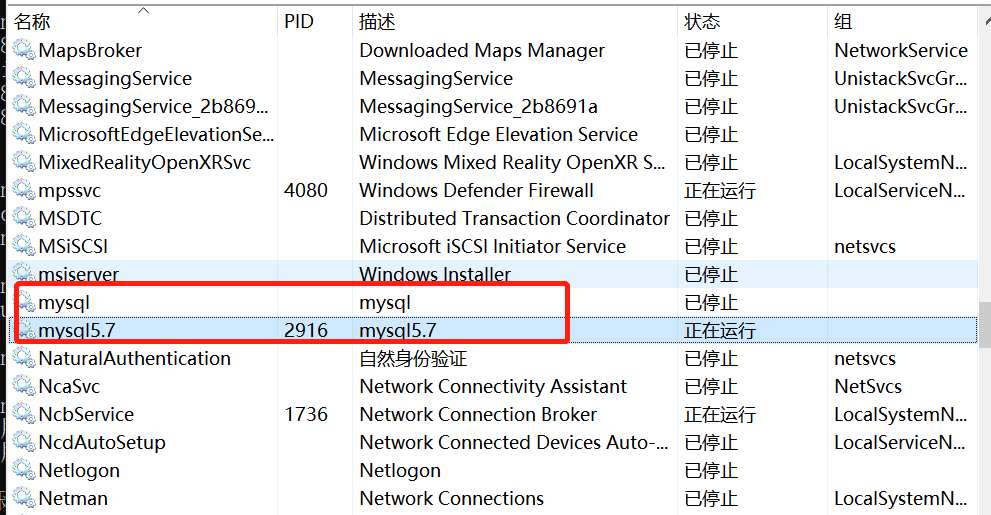This screenshot has width=991, height=515.
Task: Click the MicrosoftEdgeElevationSe... service icon
Action: point(24,134)
